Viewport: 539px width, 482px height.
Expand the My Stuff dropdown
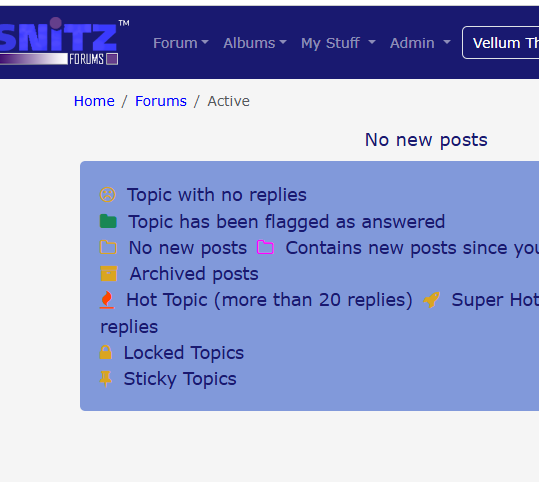[x=338, y=43]
